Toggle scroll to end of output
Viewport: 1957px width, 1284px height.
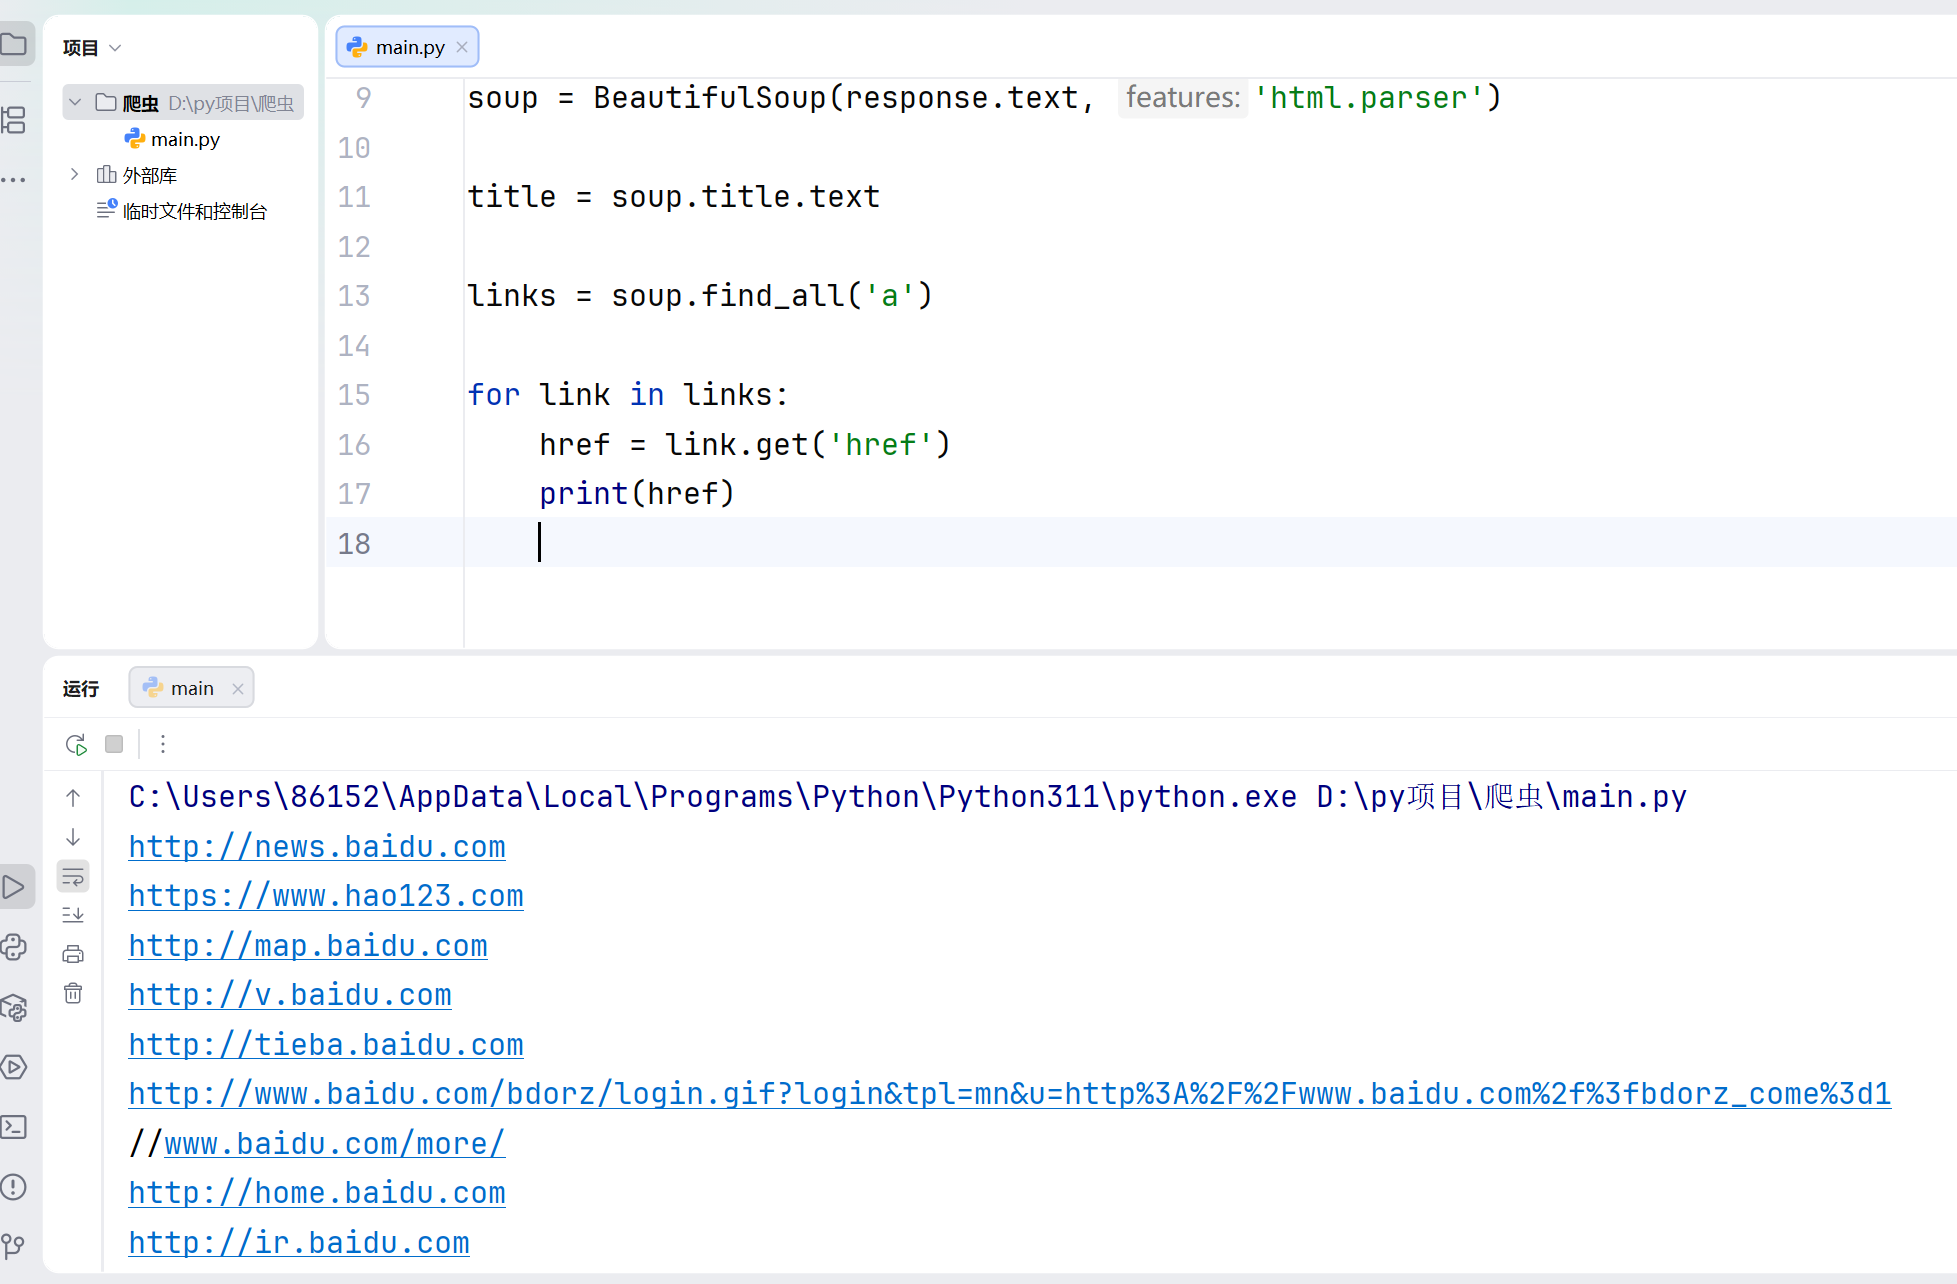73,915
